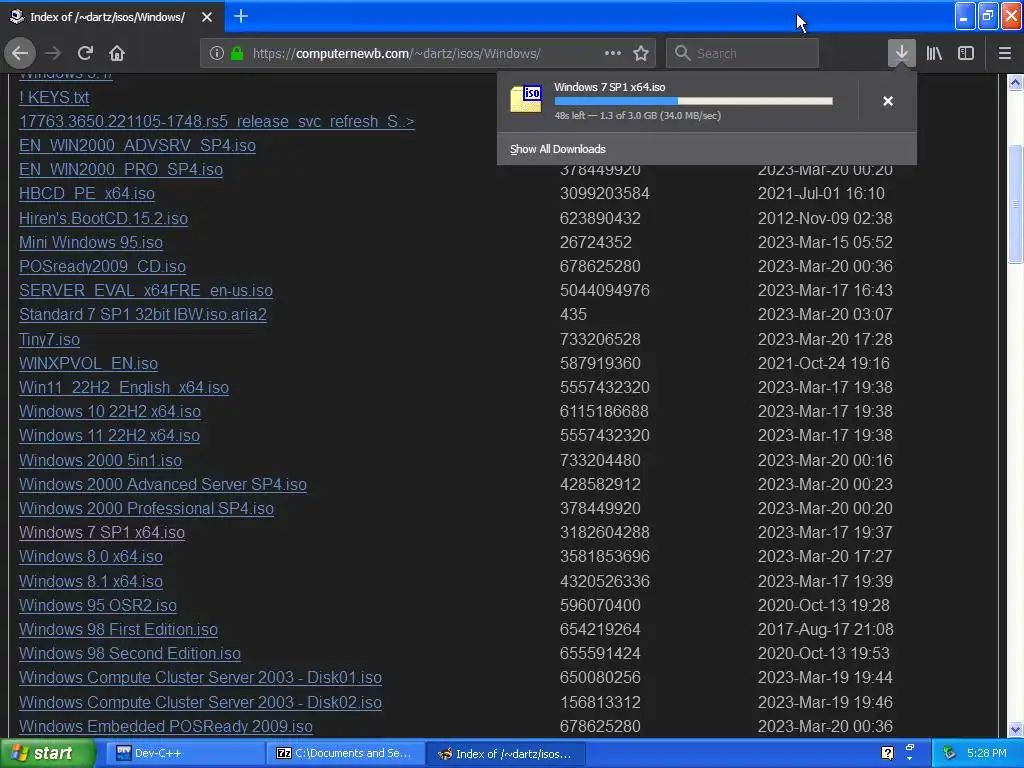Cancel the Windows 7 SP1 x64.iso download
Viewport: 1024px width, 768px height.
point(888,101)
